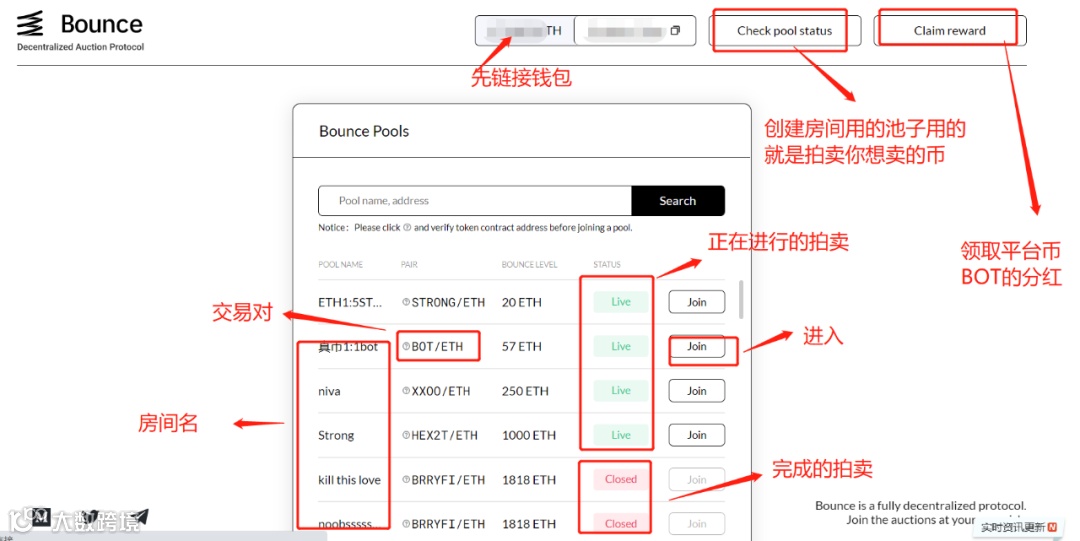The height and width of the screenshot is (541, 1080).
Task: Click the help icon in the Notice text
Action: 407,227
